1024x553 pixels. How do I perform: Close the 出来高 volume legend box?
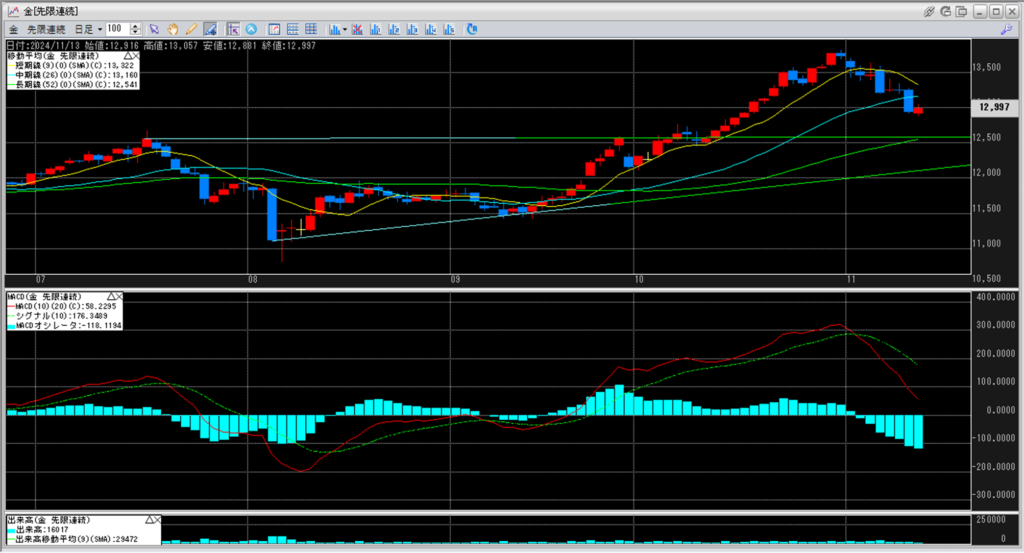pyautogui.click(x=156, y=520)
